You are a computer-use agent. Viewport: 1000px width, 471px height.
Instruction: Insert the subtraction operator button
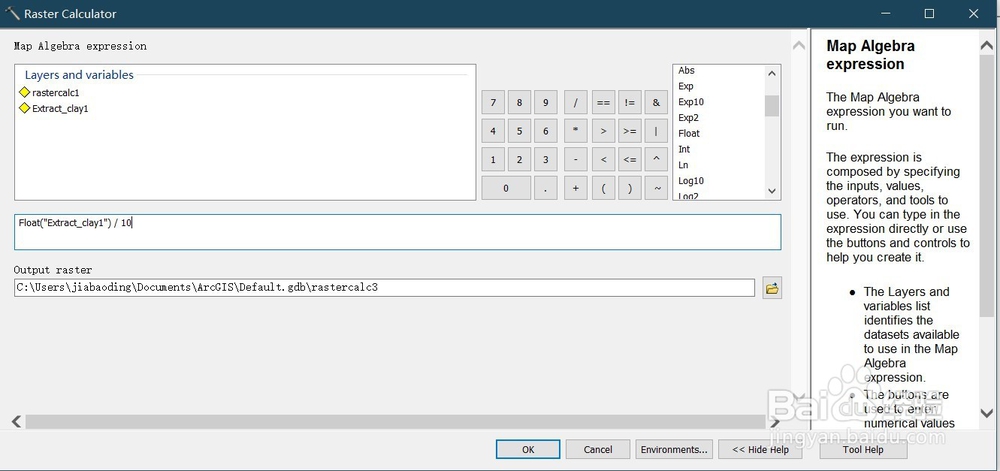point(576,160)
